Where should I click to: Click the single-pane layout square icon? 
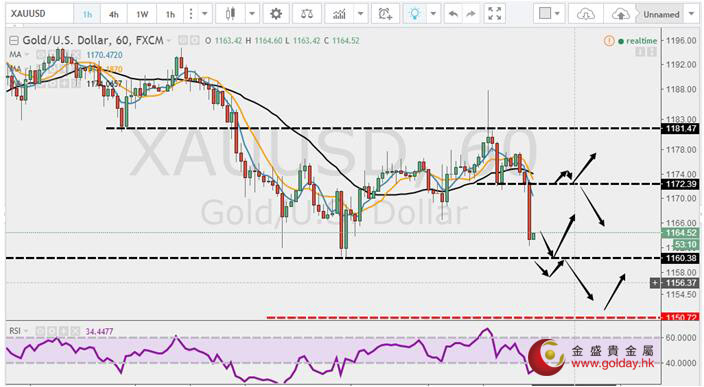click(x=545, y=13)
